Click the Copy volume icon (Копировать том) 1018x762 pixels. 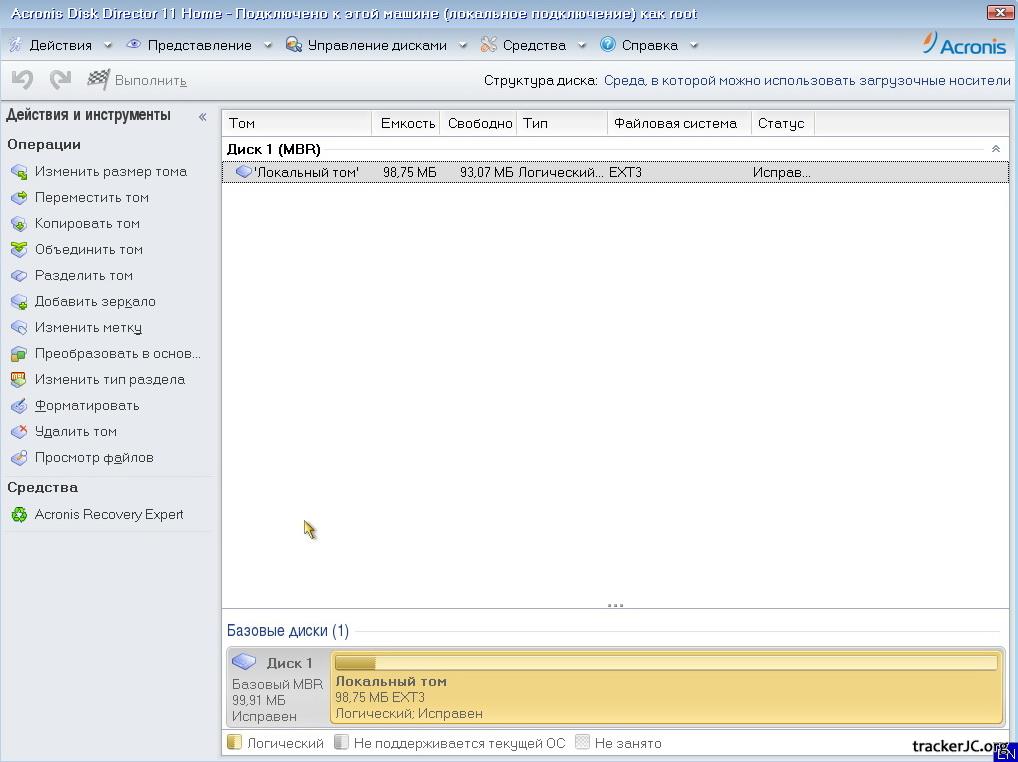coord(19,224)
